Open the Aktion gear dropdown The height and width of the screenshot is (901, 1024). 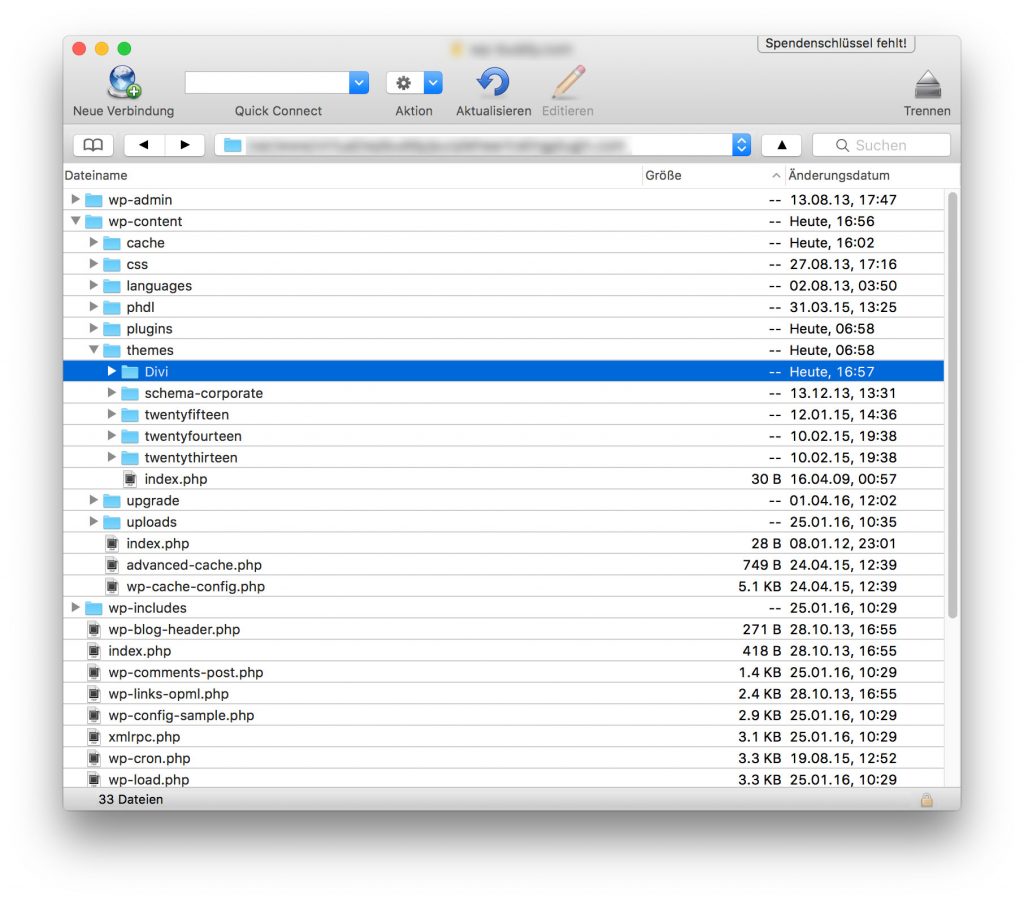414,83
